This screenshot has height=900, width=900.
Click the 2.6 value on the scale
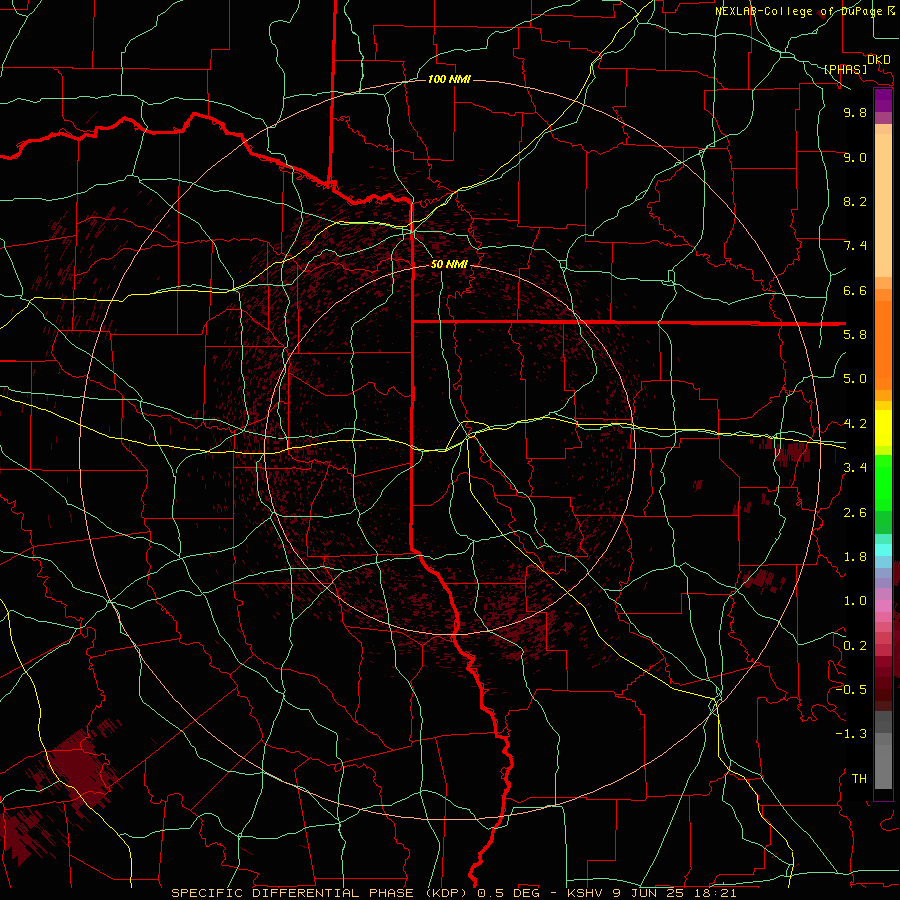click(855, 513)
